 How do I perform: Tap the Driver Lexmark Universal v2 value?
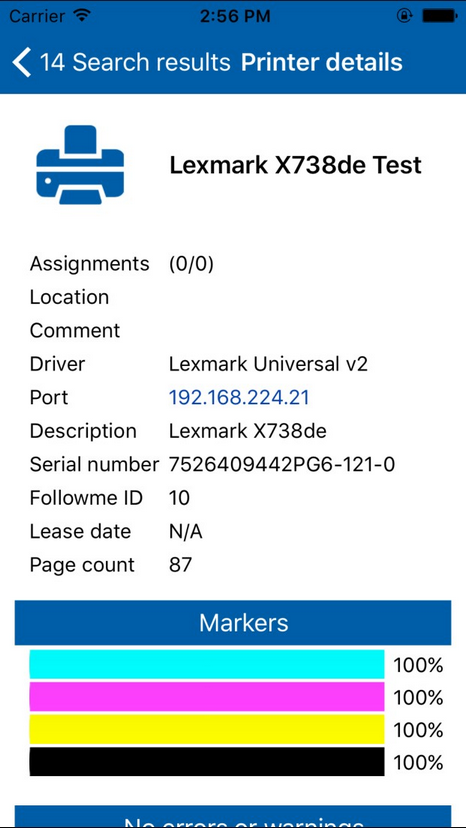[x=268, y=364]
